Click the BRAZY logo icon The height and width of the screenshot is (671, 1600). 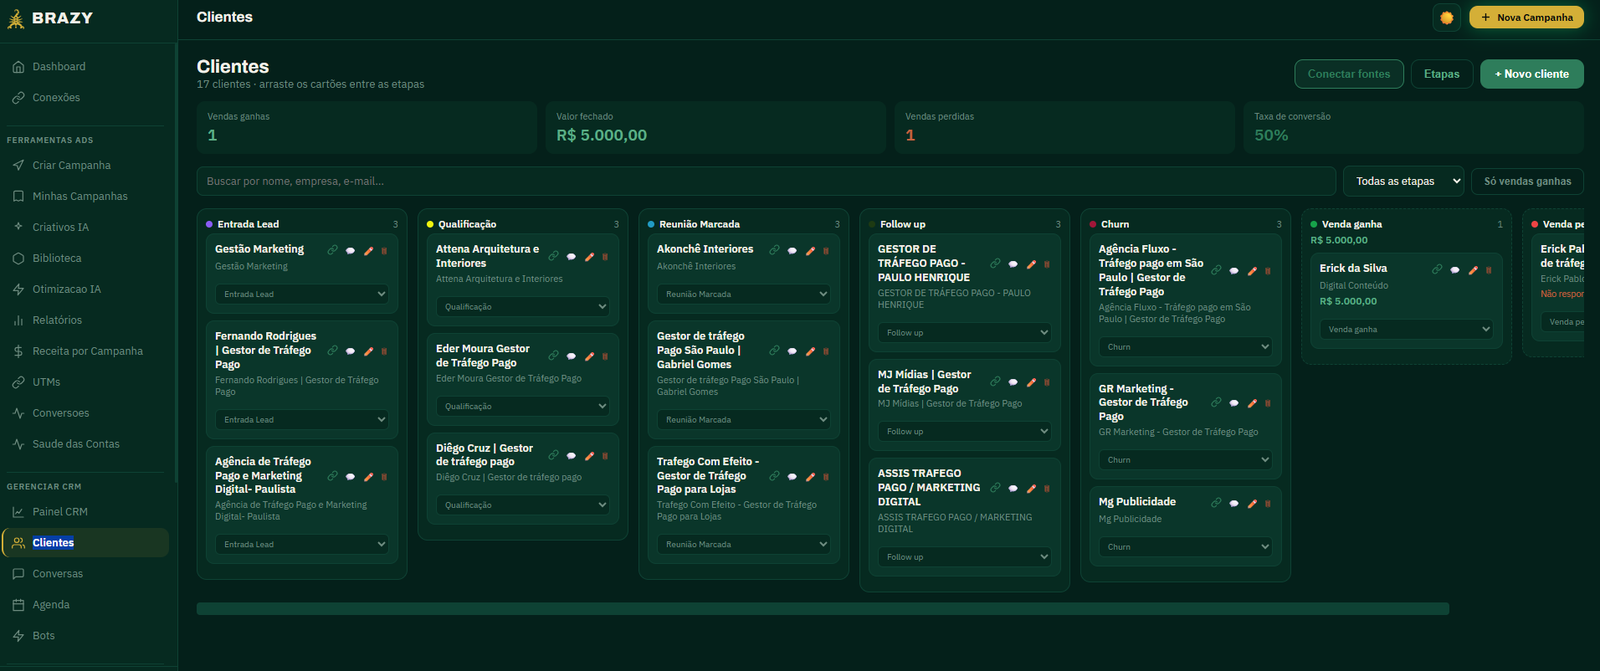tap(16, 18)
